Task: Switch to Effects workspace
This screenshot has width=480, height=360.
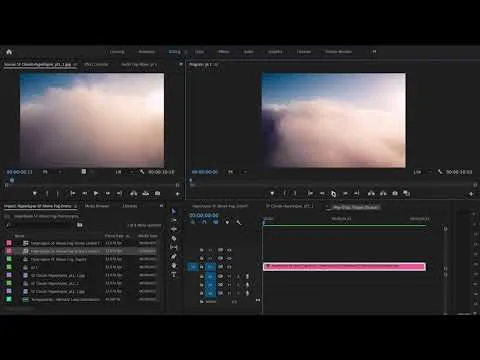Action: tap(223, 52)
